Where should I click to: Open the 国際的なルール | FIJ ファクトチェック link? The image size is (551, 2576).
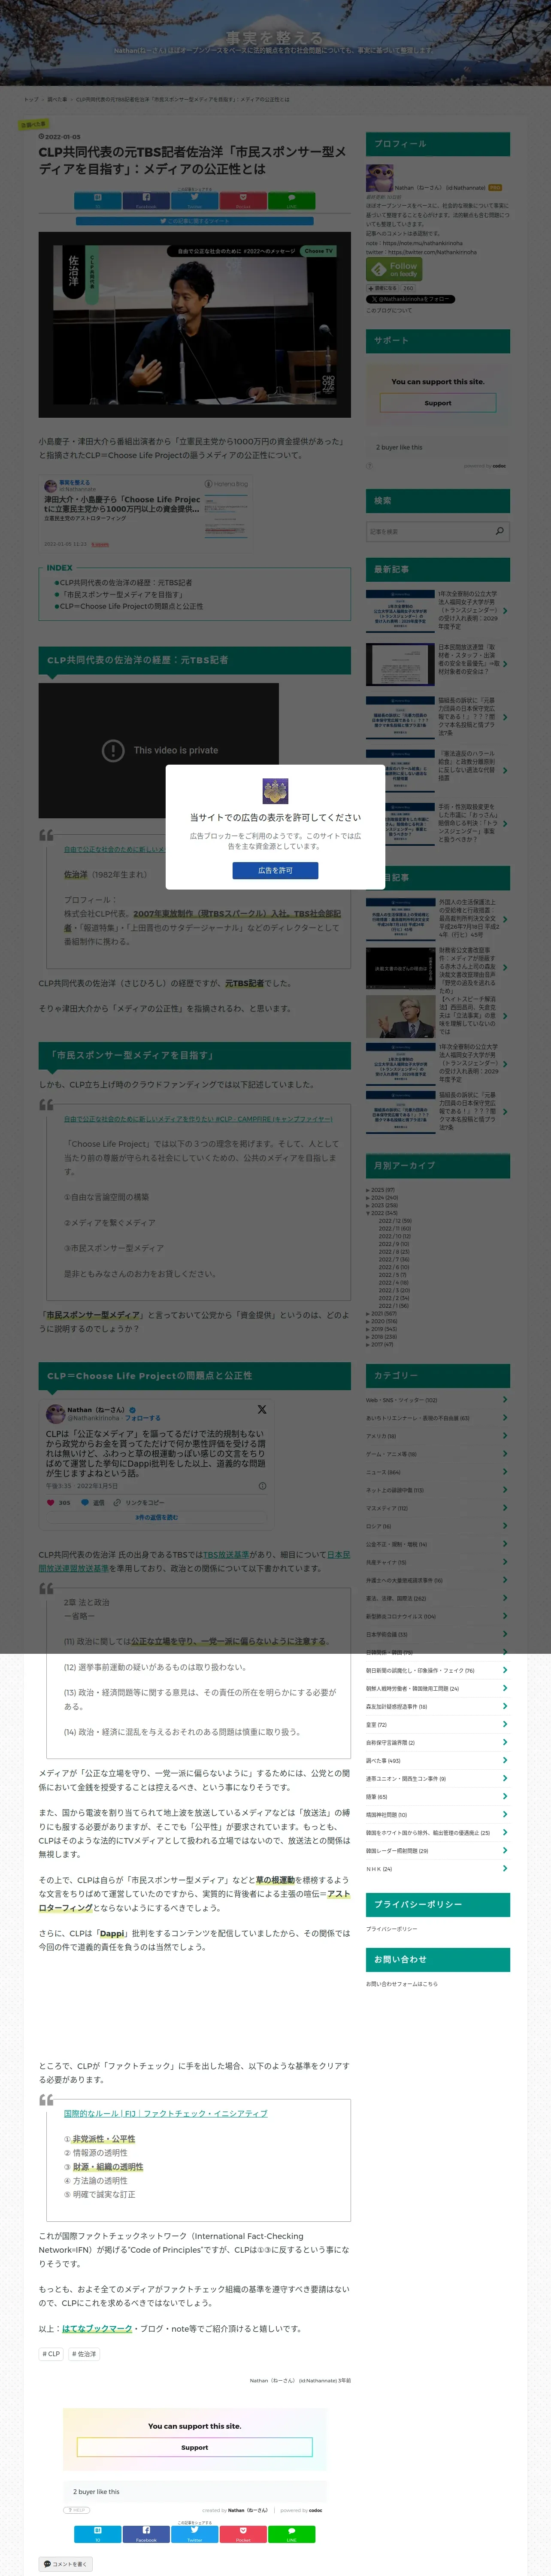[x=166, y=2113]
